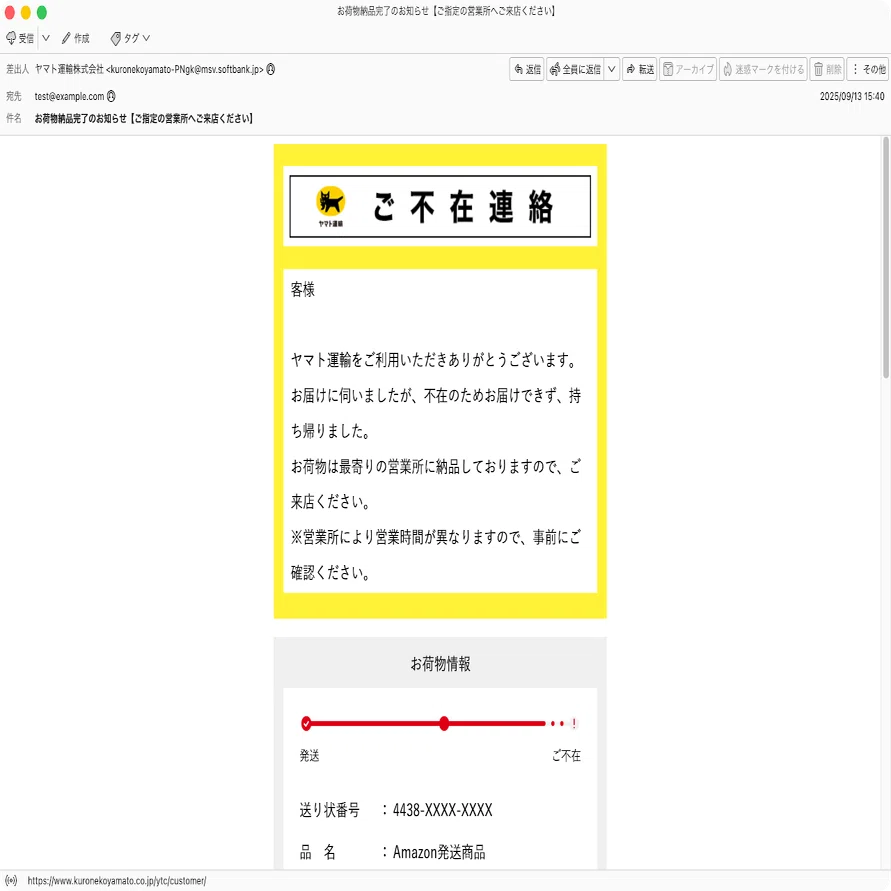This screenshot has width=891, height=891.
Task: Open the タグ (Tag) dropdown
Action: tap(130, 38)
